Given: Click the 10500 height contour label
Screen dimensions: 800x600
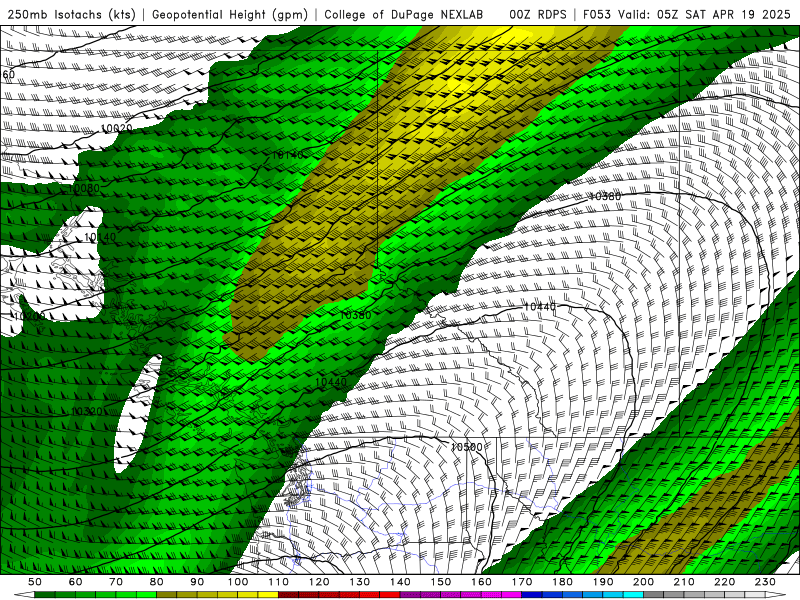Looking at the screenshot, I should [466, 447].
